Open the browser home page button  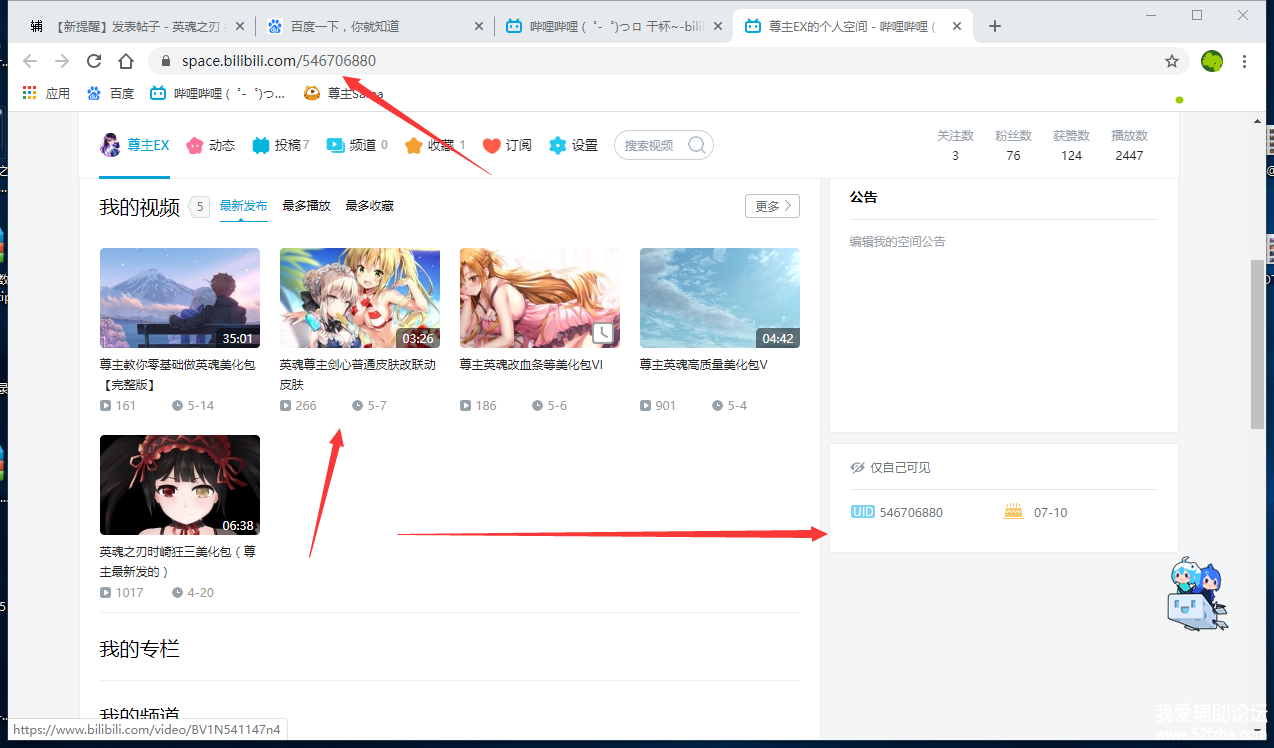(x=126, y=61)
